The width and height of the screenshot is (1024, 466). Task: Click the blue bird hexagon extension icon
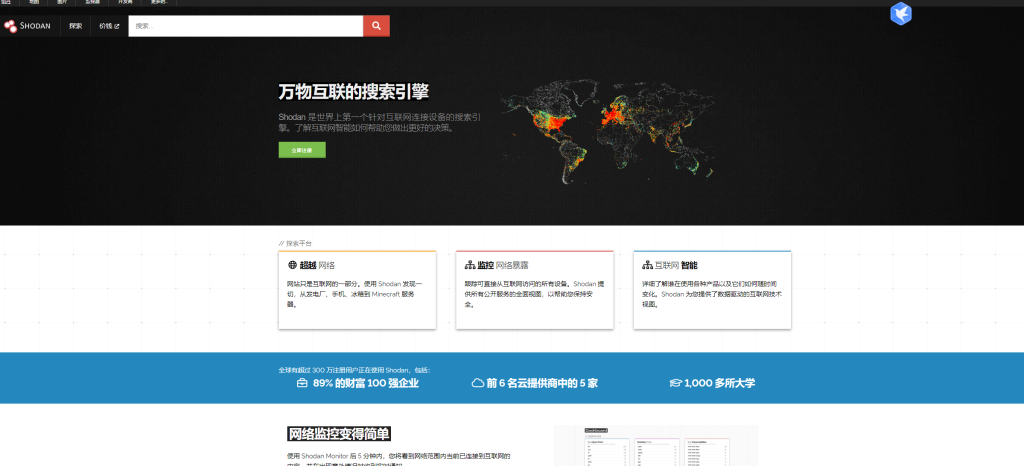pyautogui.click(x=901, y=14)
